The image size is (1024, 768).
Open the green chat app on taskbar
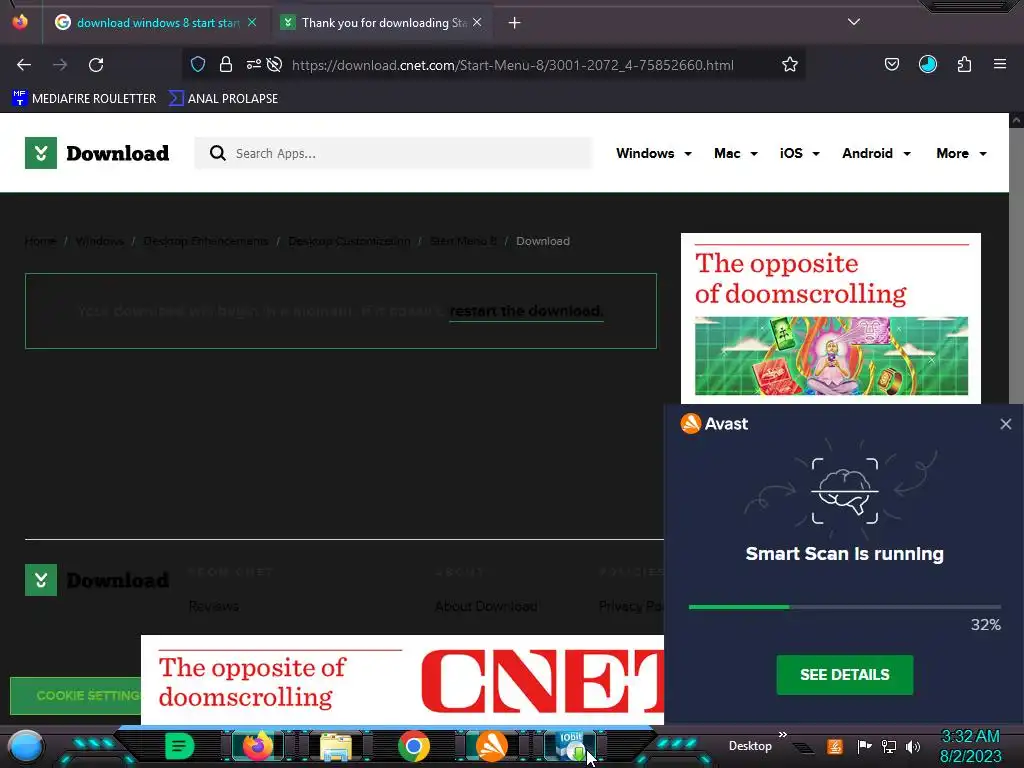[x=180, y=746]
